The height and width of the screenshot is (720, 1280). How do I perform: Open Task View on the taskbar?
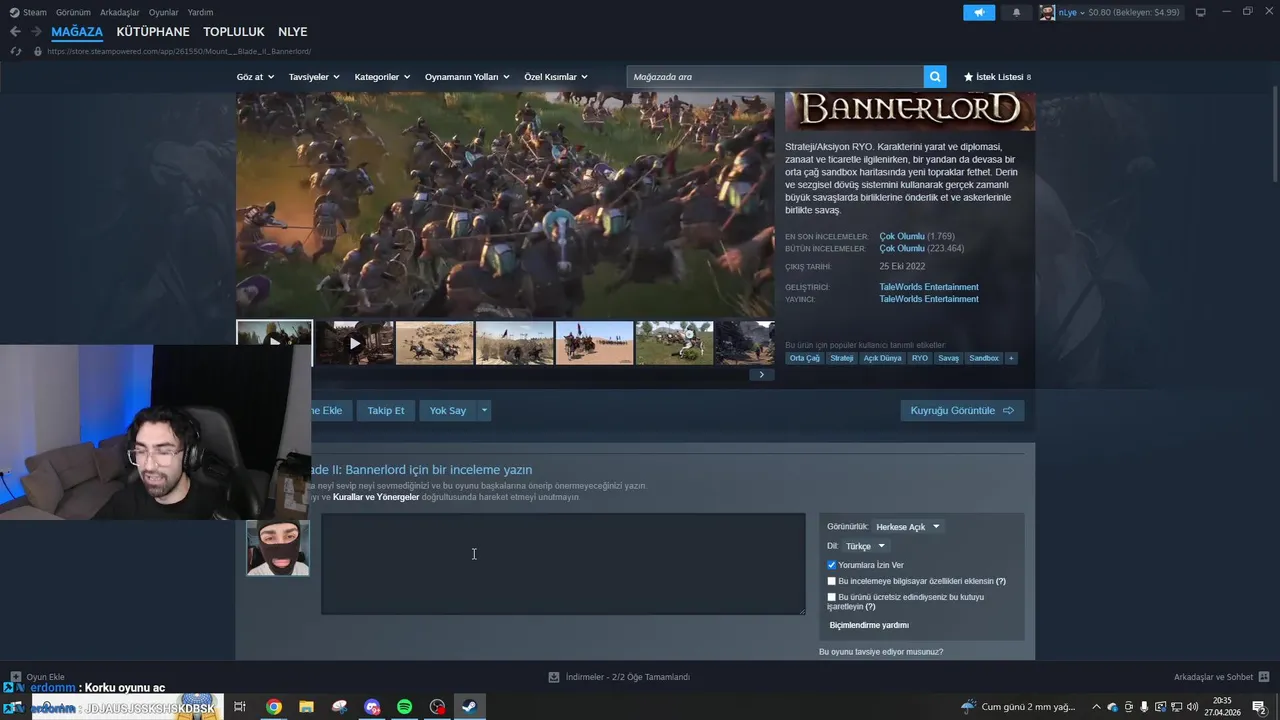coord(240,707)
